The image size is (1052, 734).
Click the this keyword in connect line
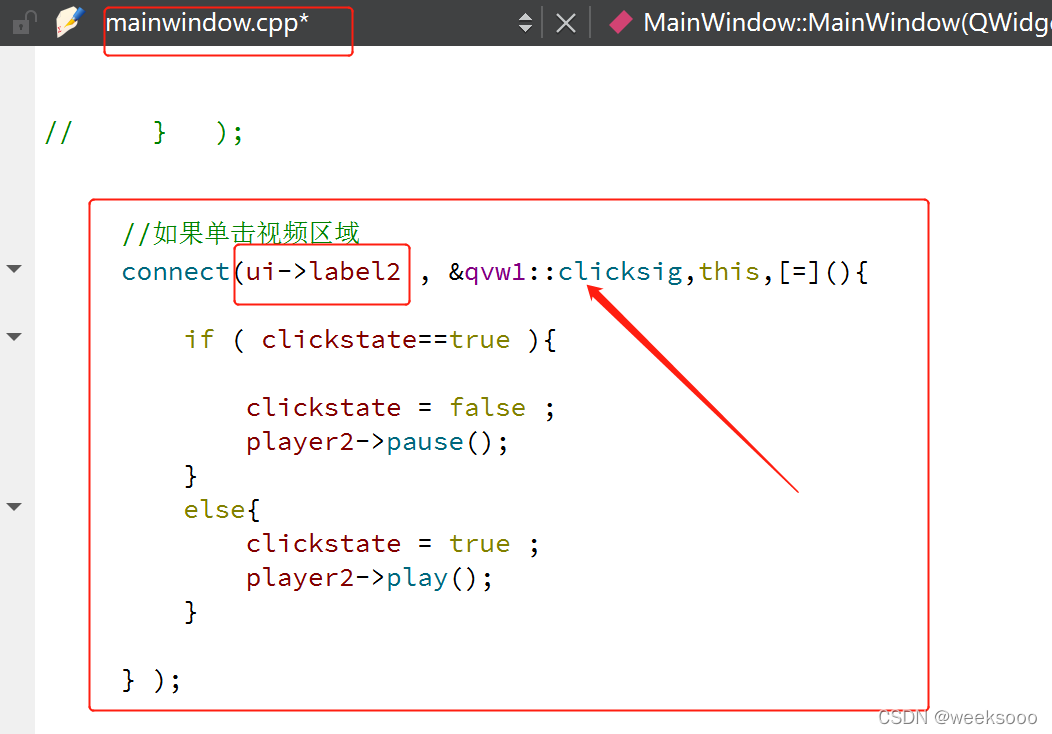tap(729, 272)
